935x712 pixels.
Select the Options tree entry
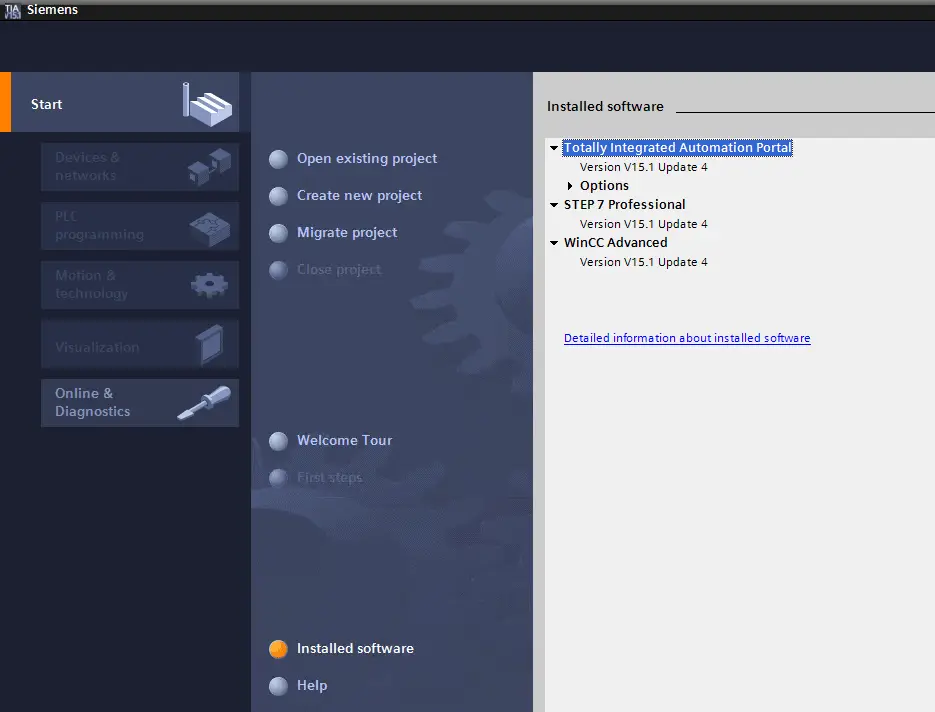coord(604,185)
